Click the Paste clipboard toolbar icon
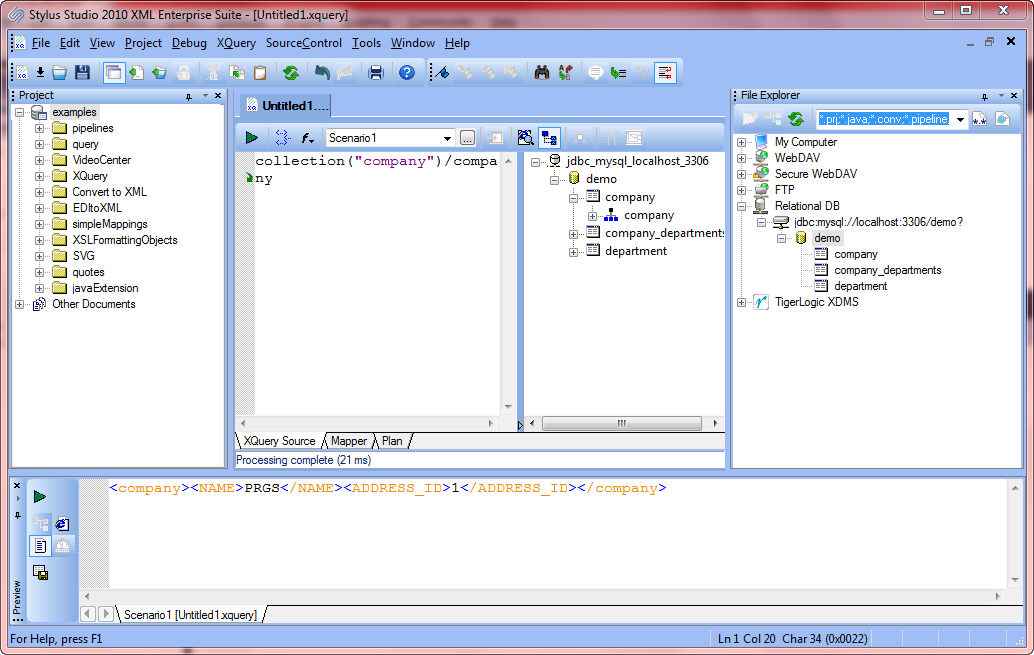The image size is (1034, 655). pyautogui.click(x=260, y=73)
